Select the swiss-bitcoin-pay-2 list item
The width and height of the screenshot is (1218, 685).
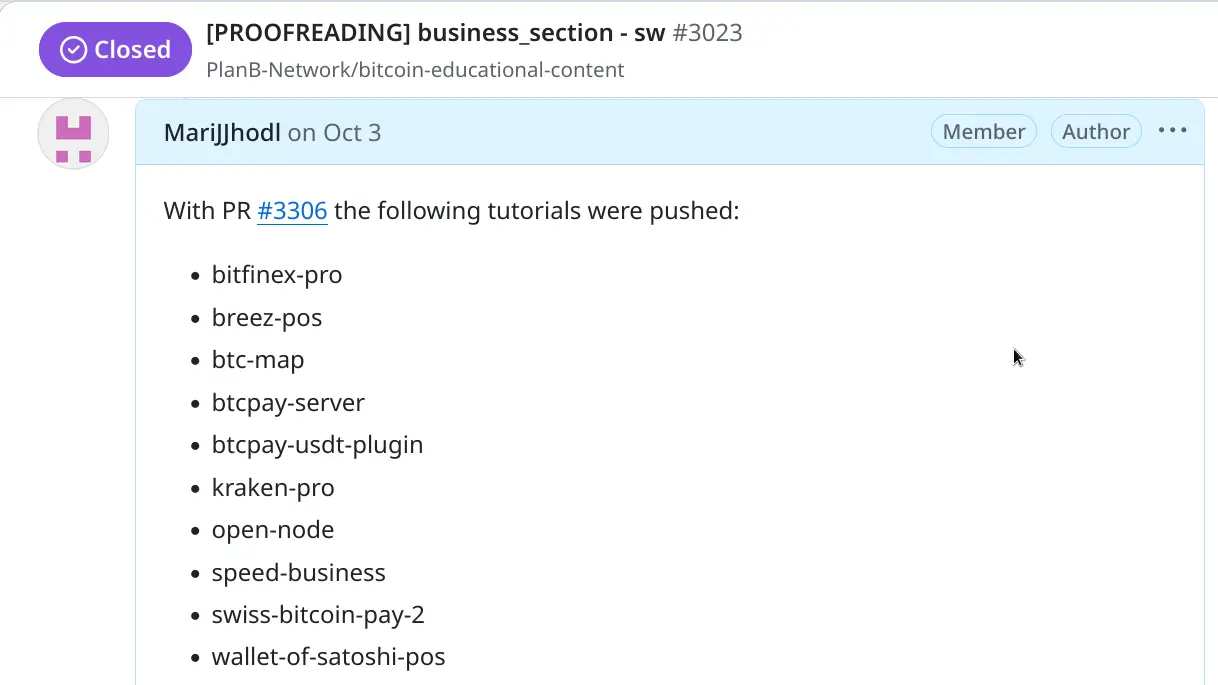click(x=318, y=615)
